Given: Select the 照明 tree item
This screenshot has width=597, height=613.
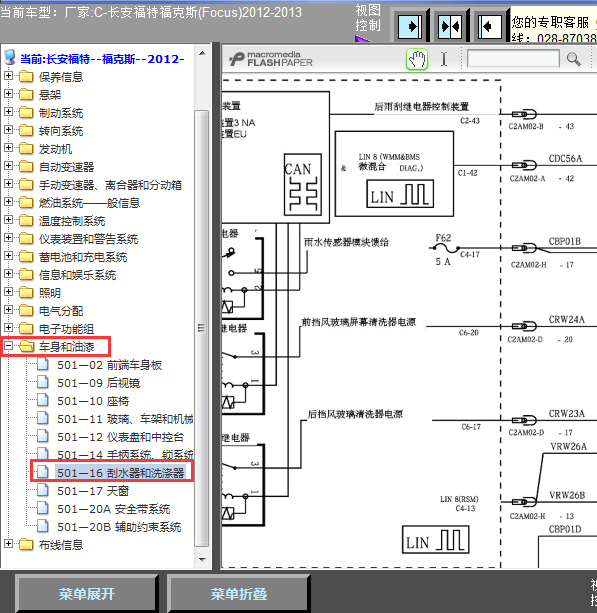Looking at the screenshot, I should [x=50, y=293].
